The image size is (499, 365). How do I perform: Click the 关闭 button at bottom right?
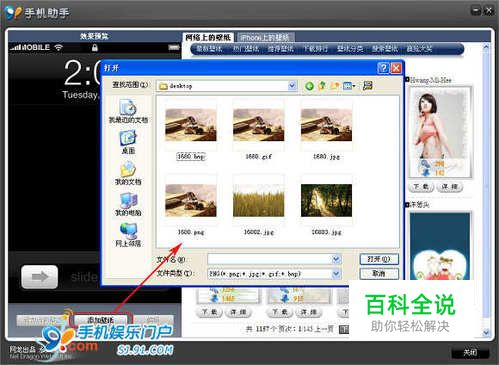click(x=470, y=353)
